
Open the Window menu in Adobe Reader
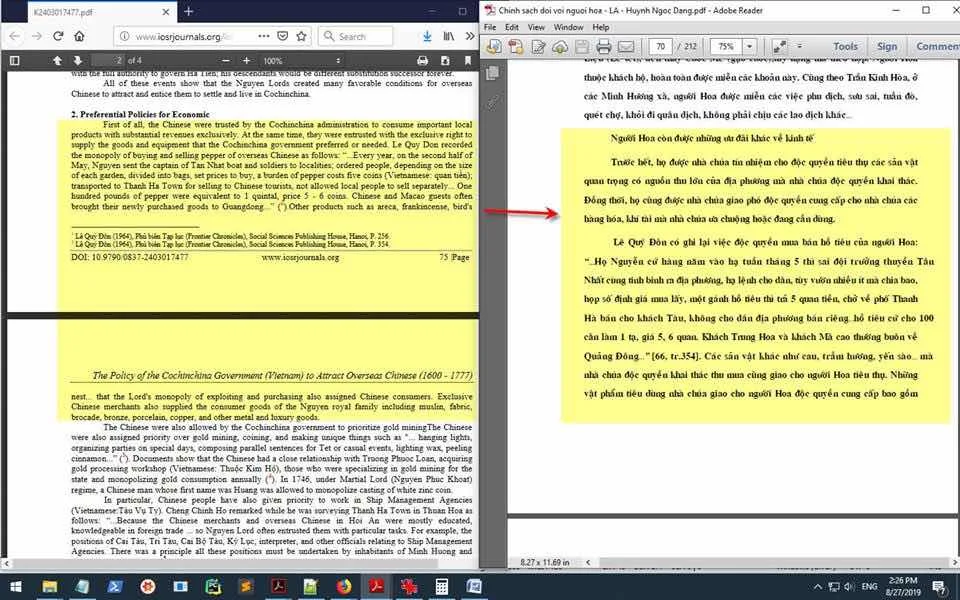[x=568, y=27]
